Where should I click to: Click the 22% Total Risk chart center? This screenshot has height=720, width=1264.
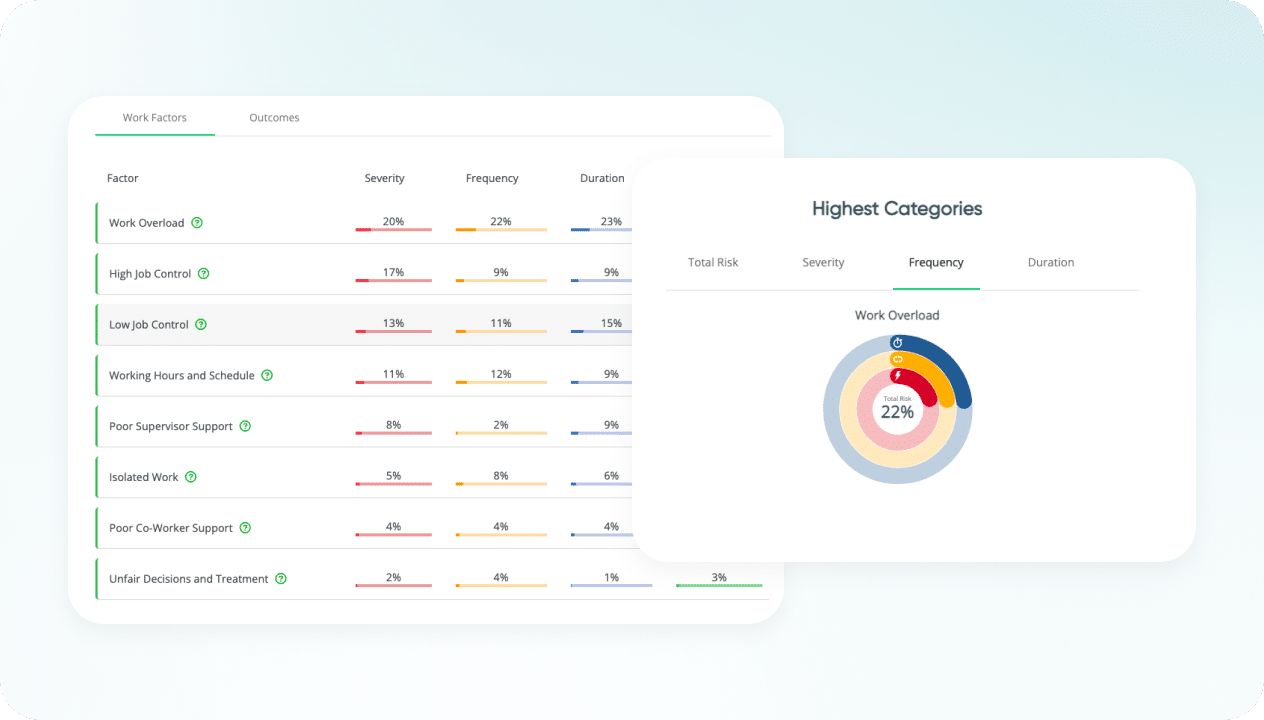(x=897, y=409)
